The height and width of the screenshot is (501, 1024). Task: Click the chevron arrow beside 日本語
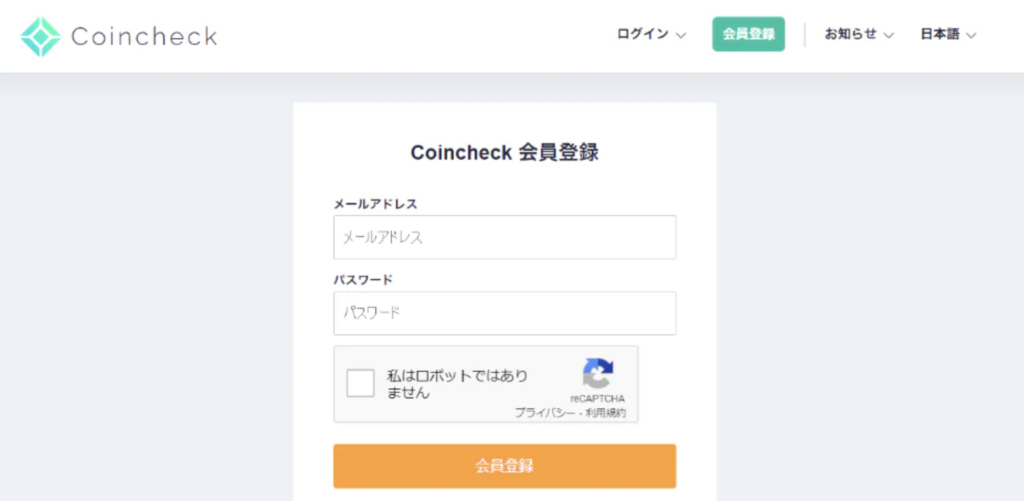click(970, 35)
